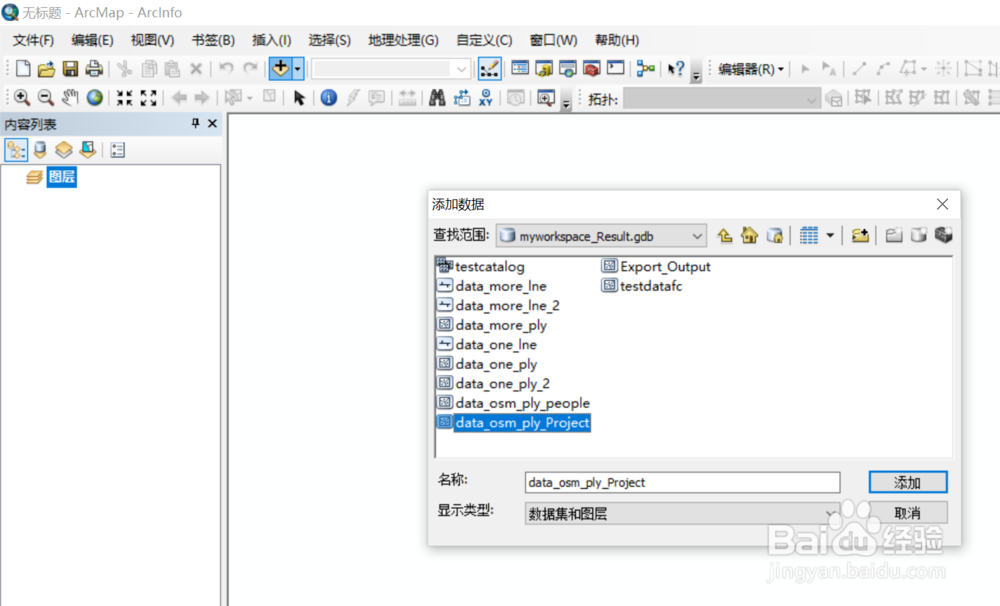Open the 编辑(E) menu

92,40
